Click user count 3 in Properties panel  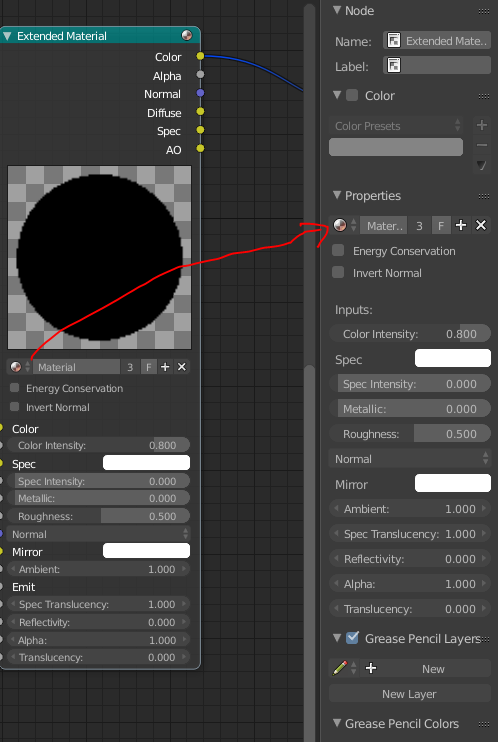tap(419, 225)
